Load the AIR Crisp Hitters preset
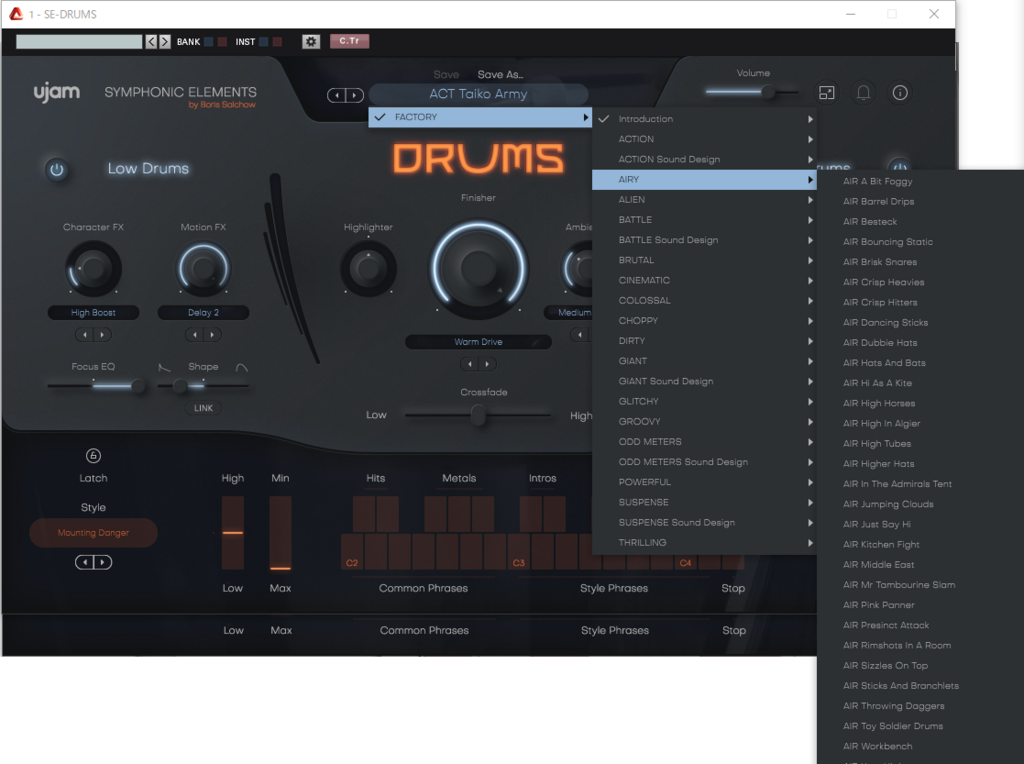Screen dimensions: 1024x764 pyautogui.click(x=920, y=302)
